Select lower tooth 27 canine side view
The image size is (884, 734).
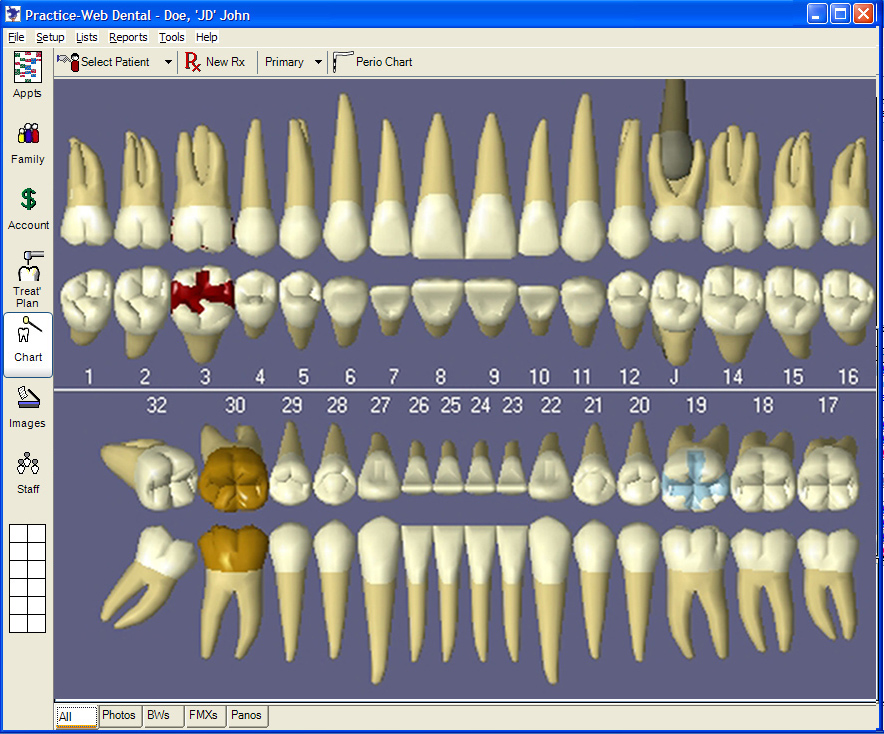(x=379, y=599)
